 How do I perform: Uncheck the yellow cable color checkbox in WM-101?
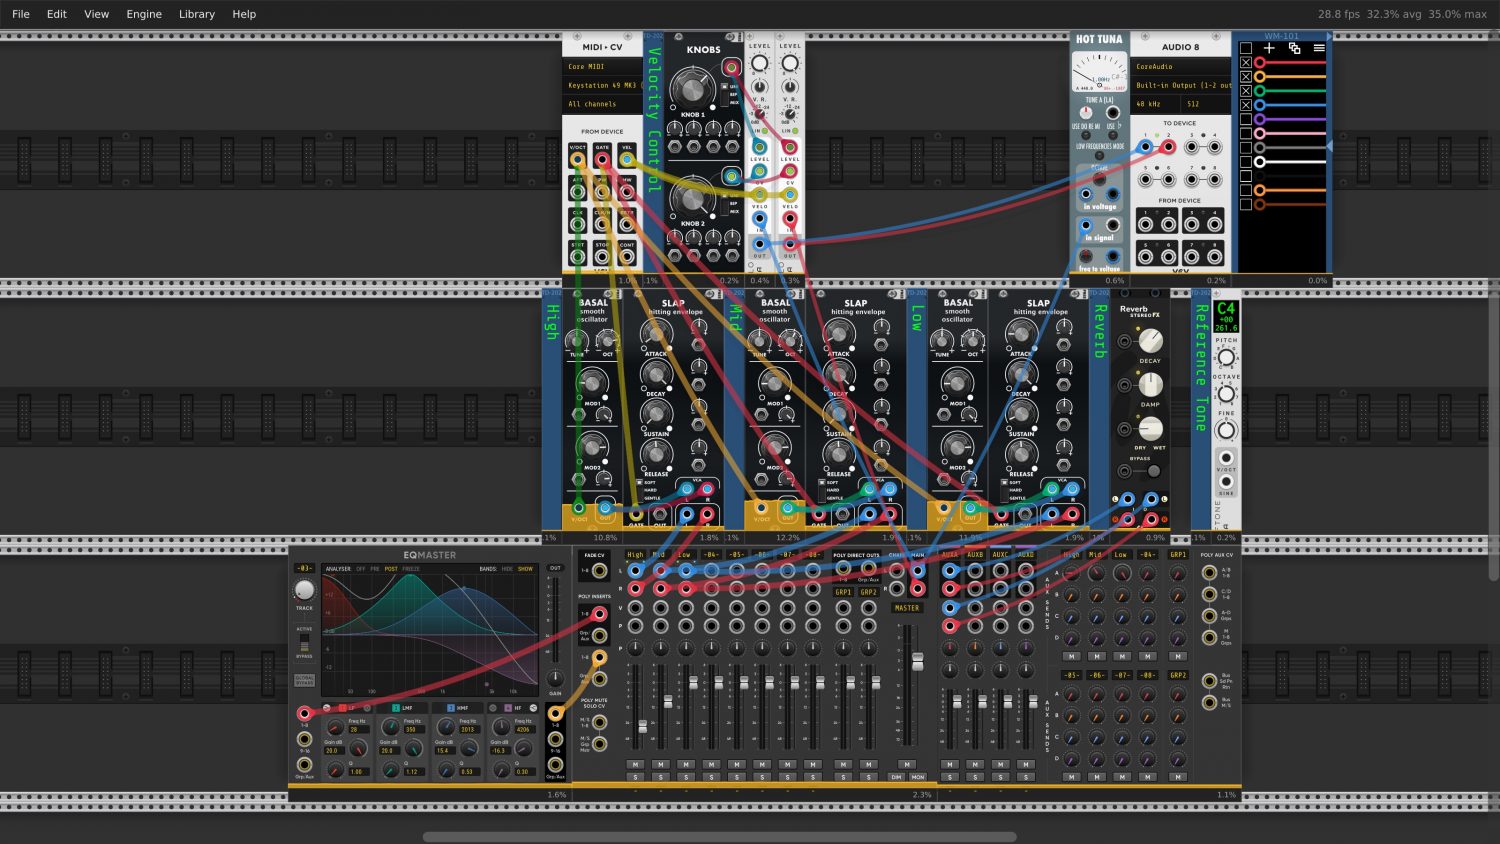(1245, 76)
